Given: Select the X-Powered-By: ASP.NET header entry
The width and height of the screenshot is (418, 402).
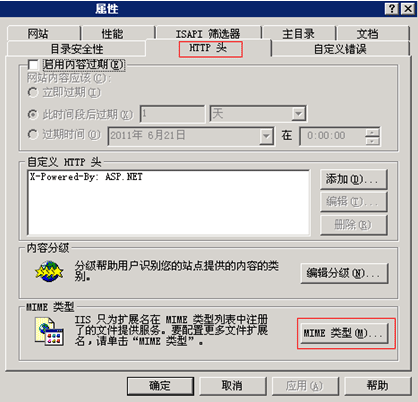Looking at the screenshot, I should pyautogui.click(x=86, y=177).
